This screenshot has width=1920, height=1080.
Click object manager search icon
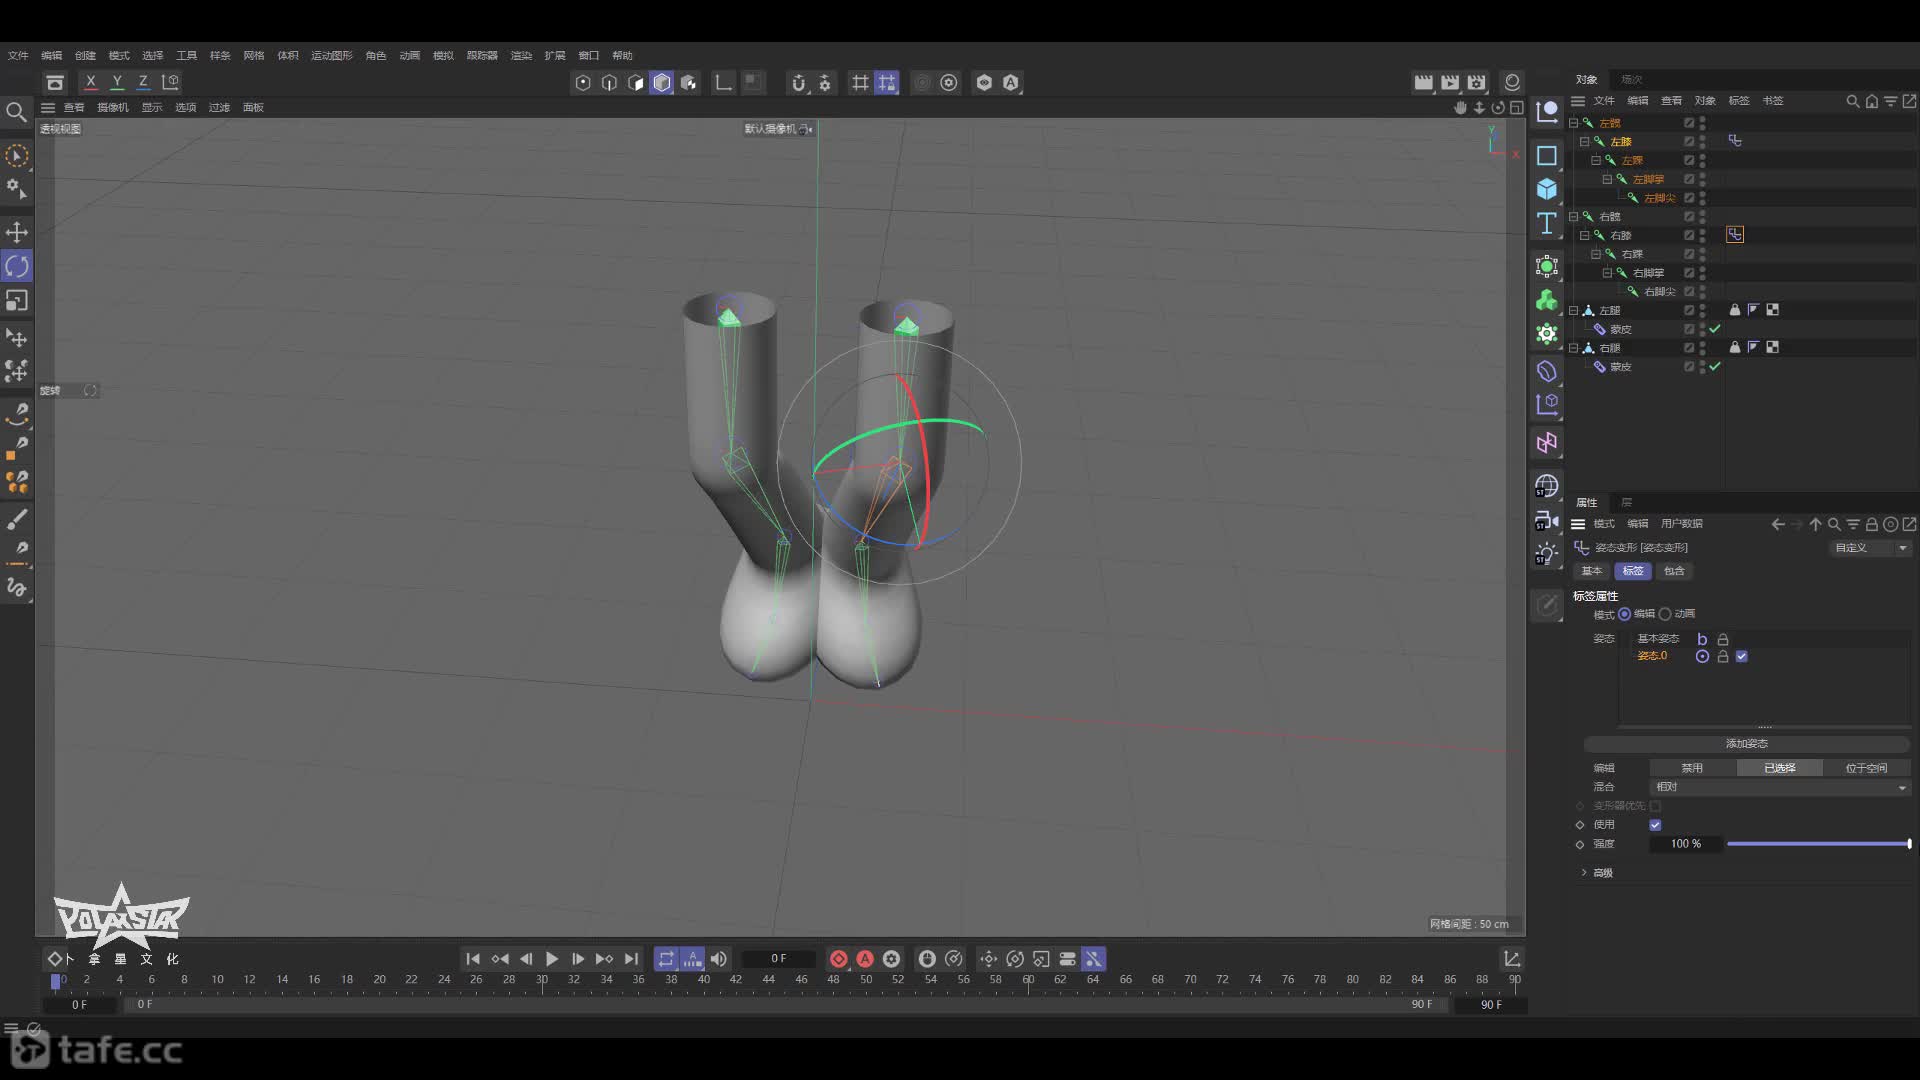(x=1852, y=101)
